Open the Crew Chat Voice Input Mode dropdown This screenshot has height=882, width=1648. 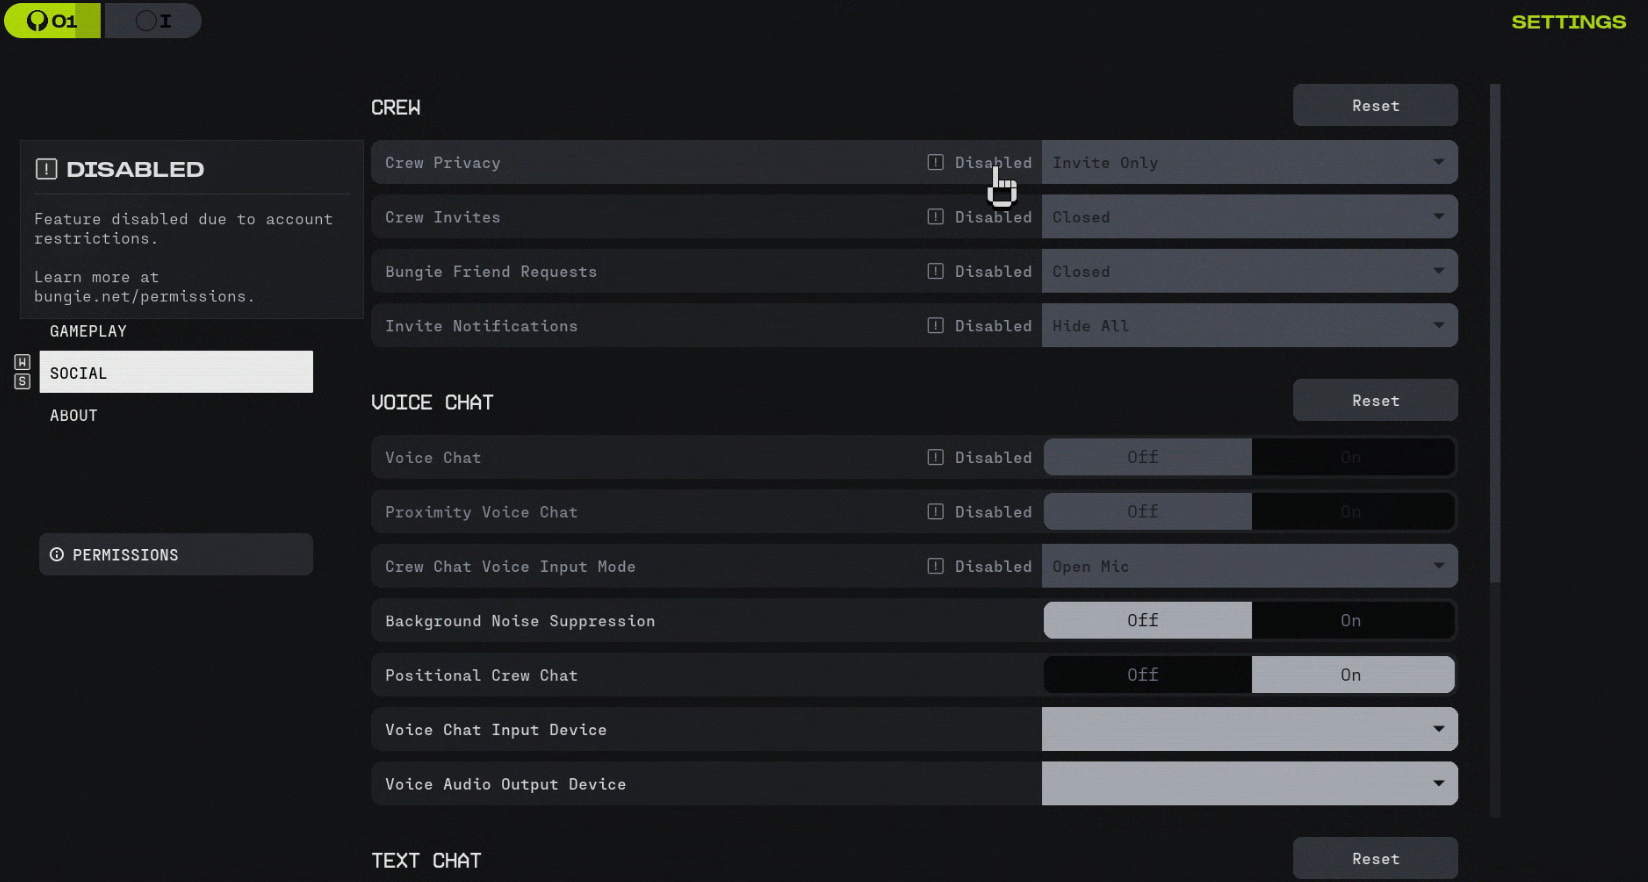pos(1248,567)
